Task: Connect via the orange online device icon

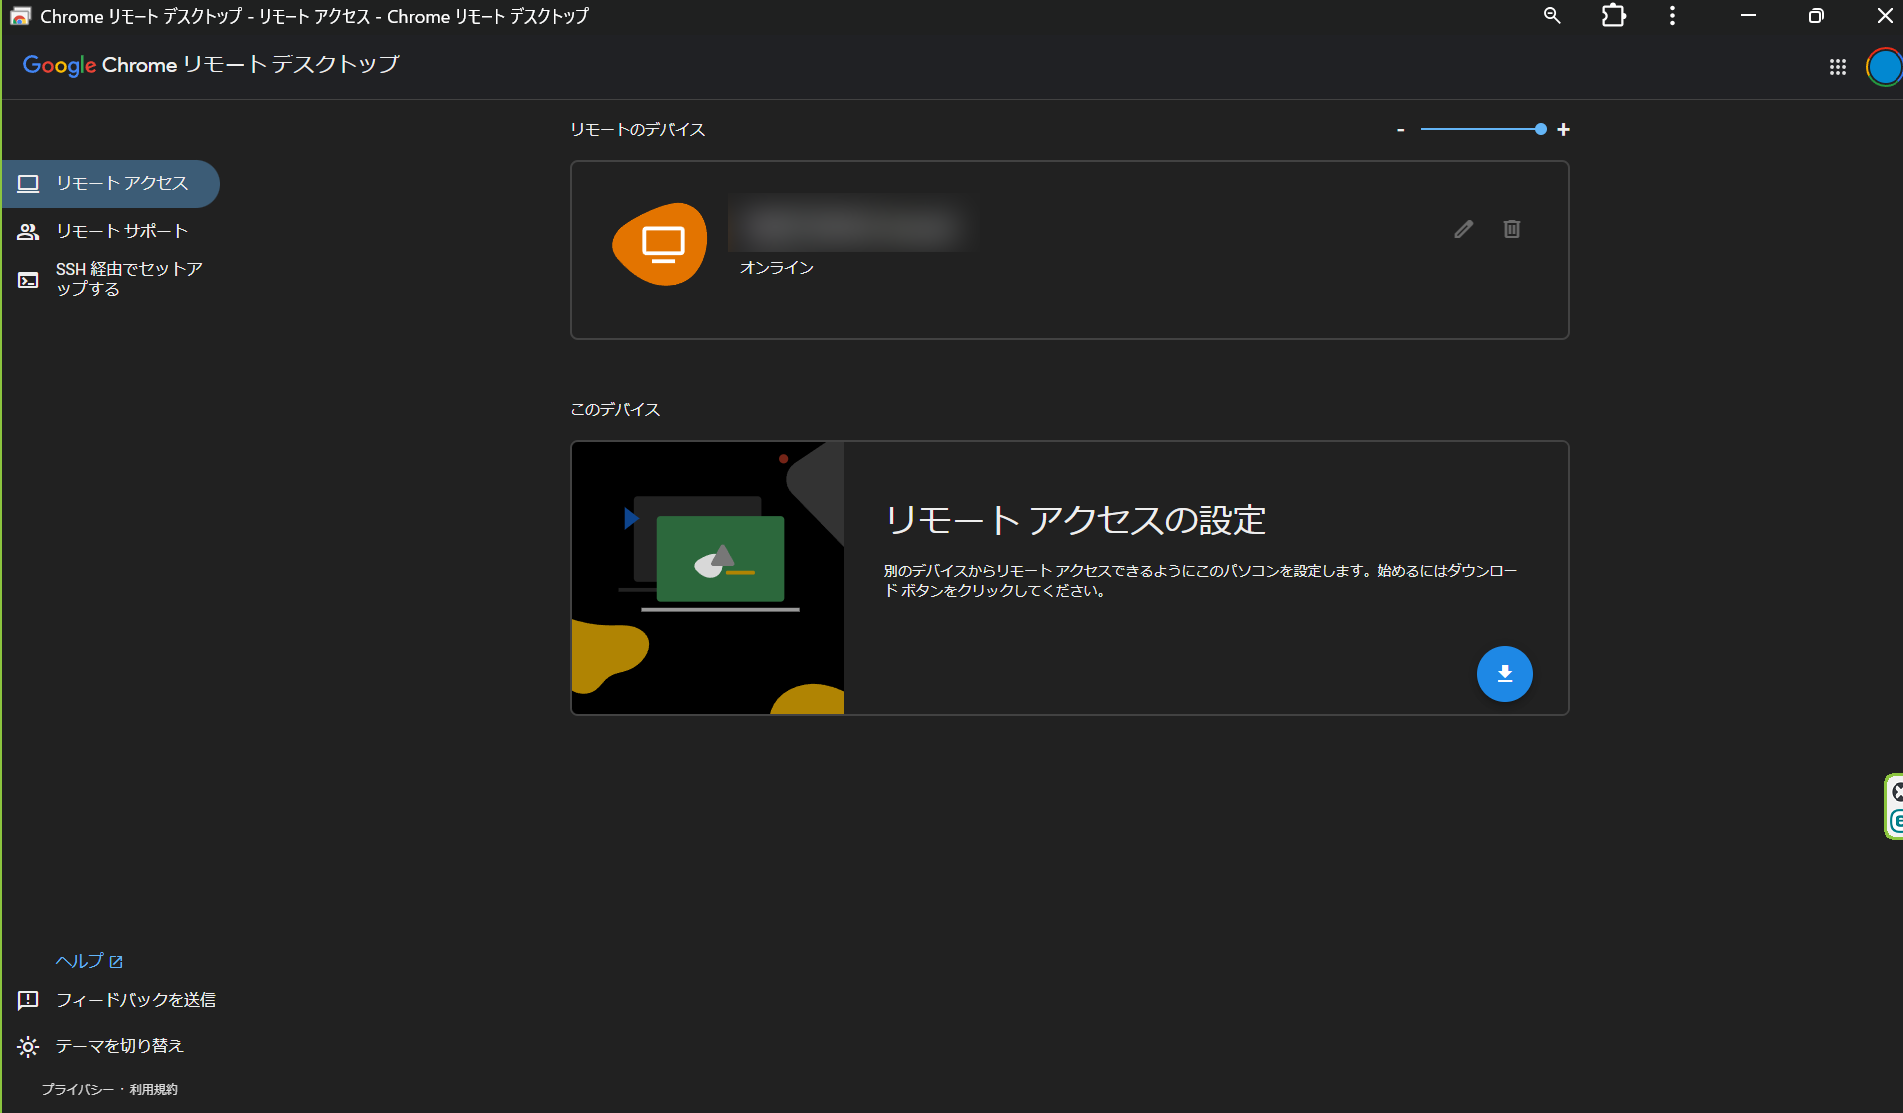Action: (x=660, y=244)
